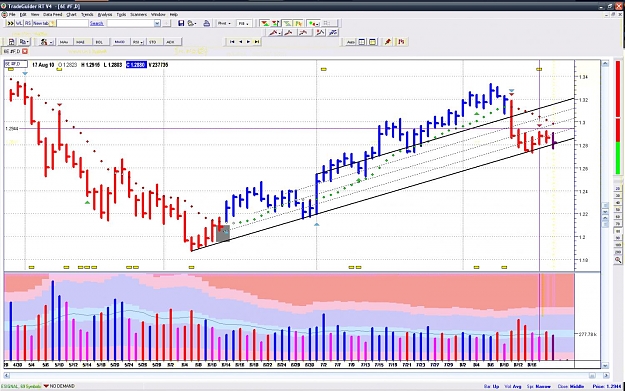This screenshot has height=391, width=625.
Task: Click the blue trend channel icon
Action: pyautogui.click(x=333, y=33)
